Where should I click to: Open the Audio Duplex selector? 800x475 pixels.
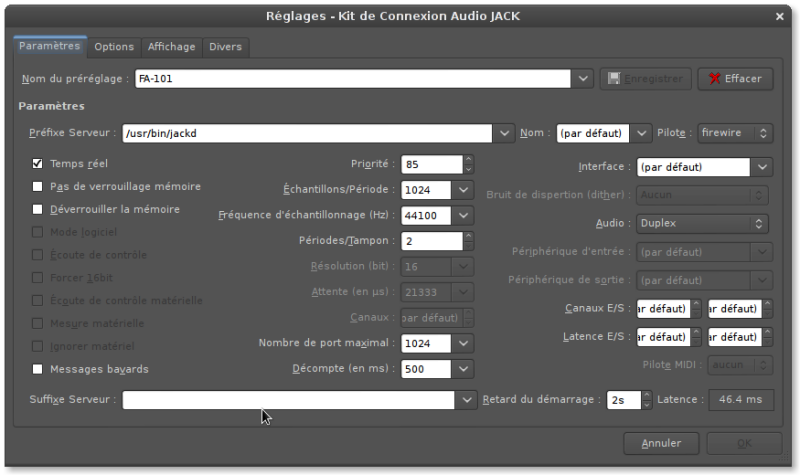point(703,223)
